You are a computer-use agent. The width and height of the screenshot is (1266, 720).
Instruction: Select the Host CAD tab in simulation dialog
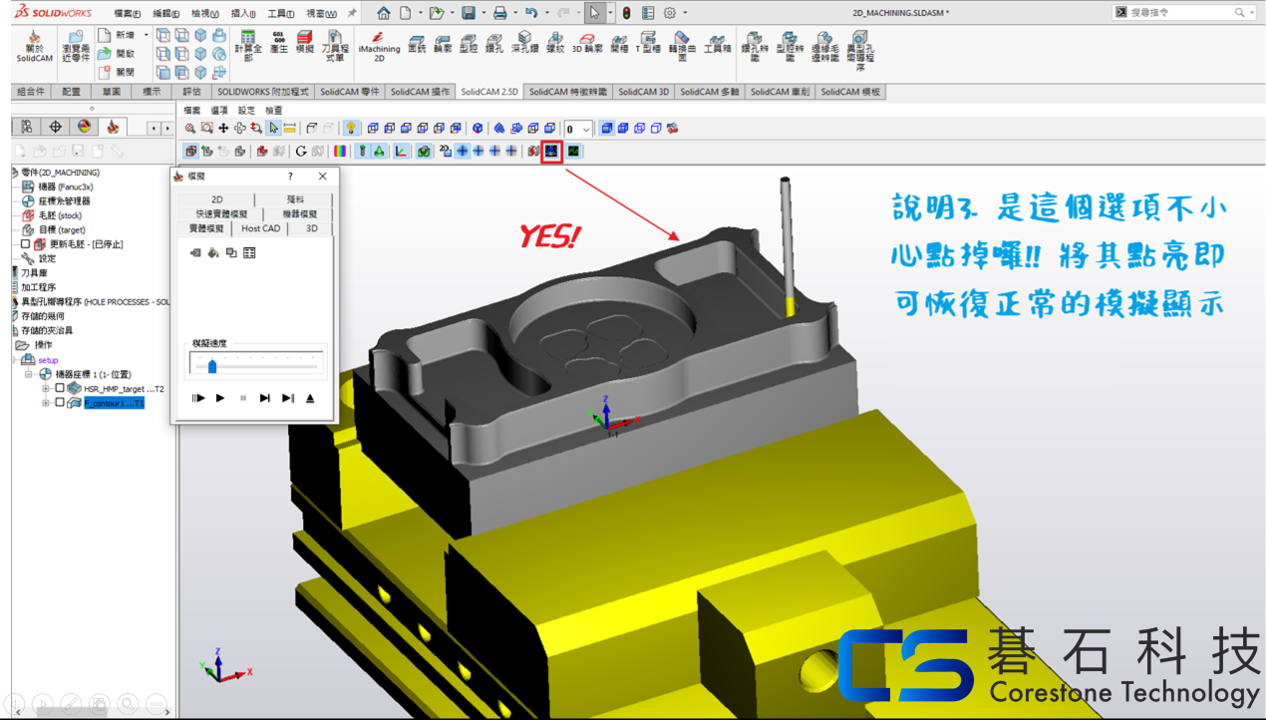[x=261, y=228]
